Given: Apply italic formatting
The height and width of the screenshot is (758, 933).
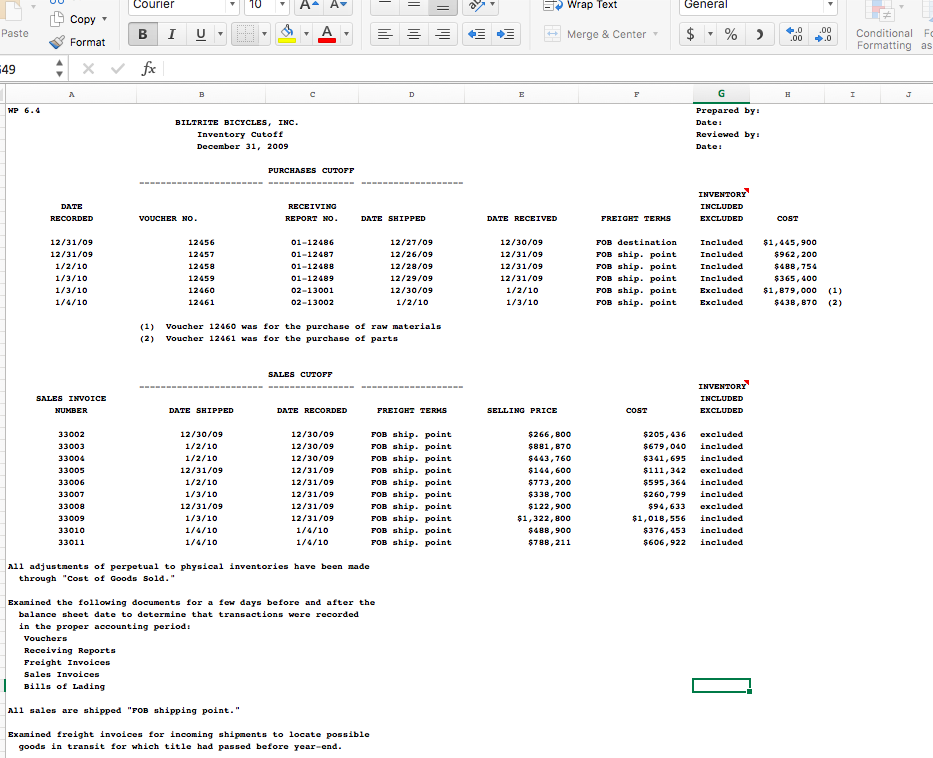Looking at the screenshot, I should [x=170, y=33].
